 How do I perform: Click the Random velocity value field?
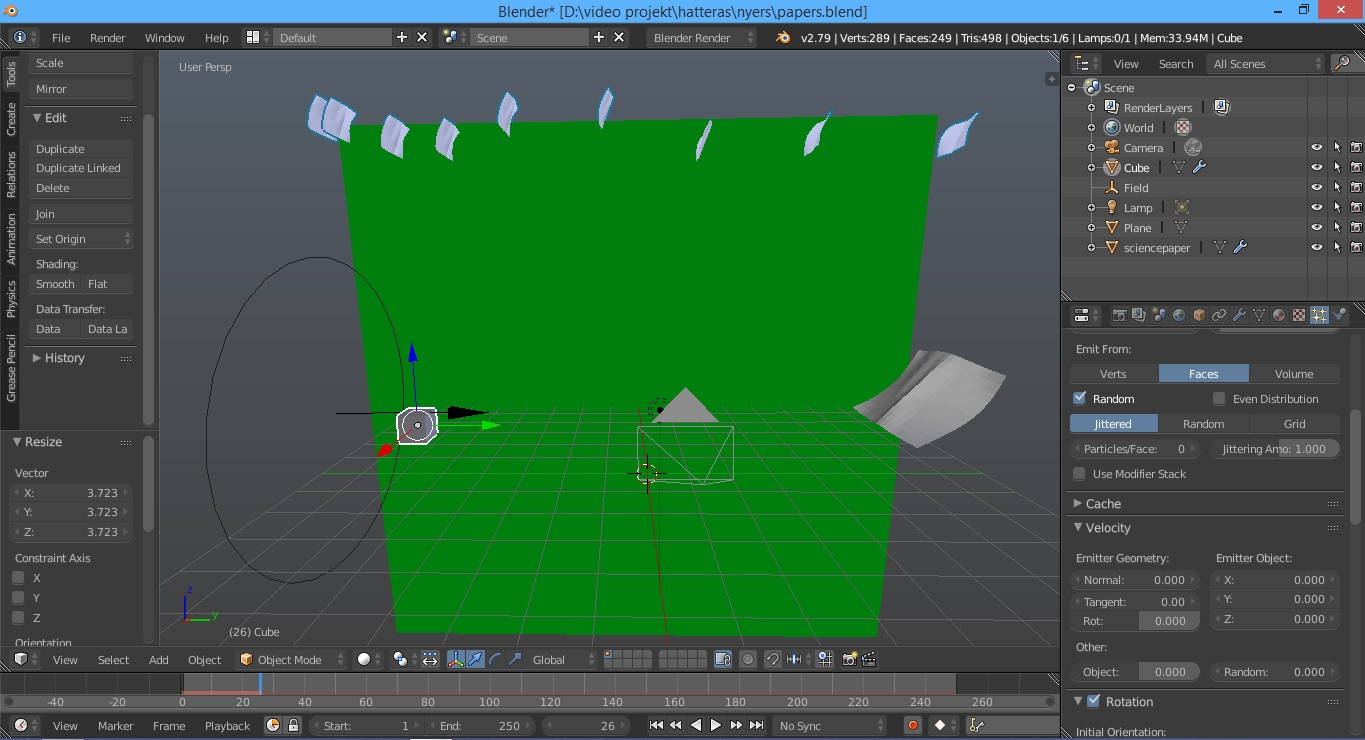(x=1275, y=672)
